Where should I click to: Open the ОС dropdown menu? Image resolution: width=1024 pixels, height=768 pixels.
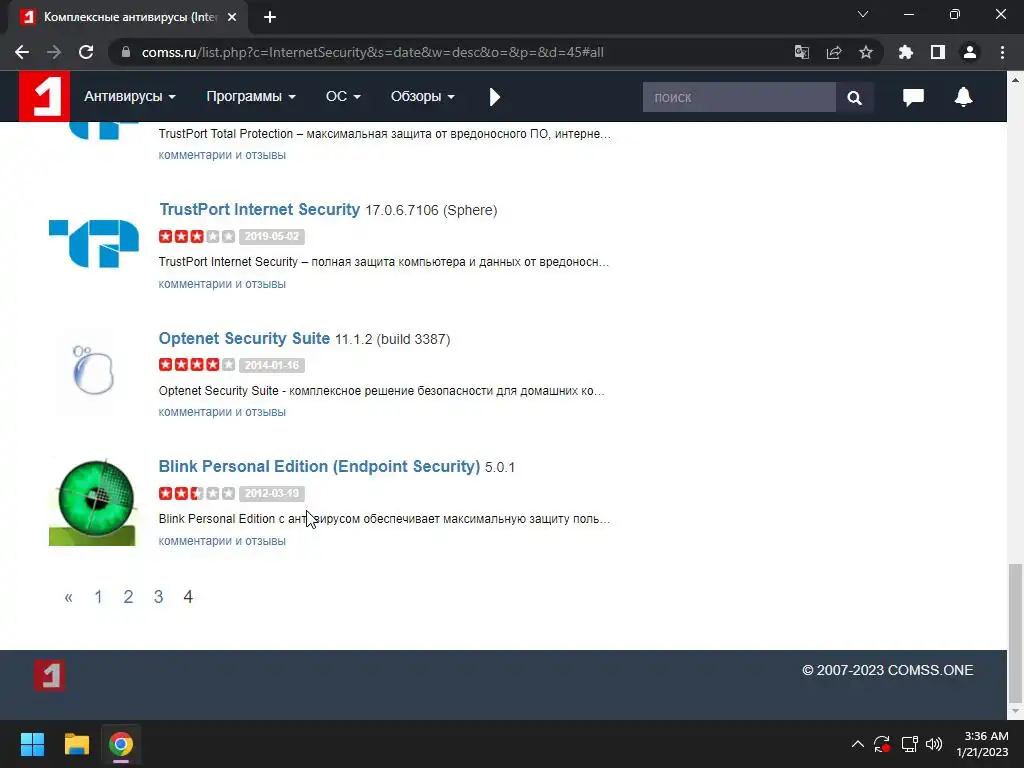click(343, 97)
